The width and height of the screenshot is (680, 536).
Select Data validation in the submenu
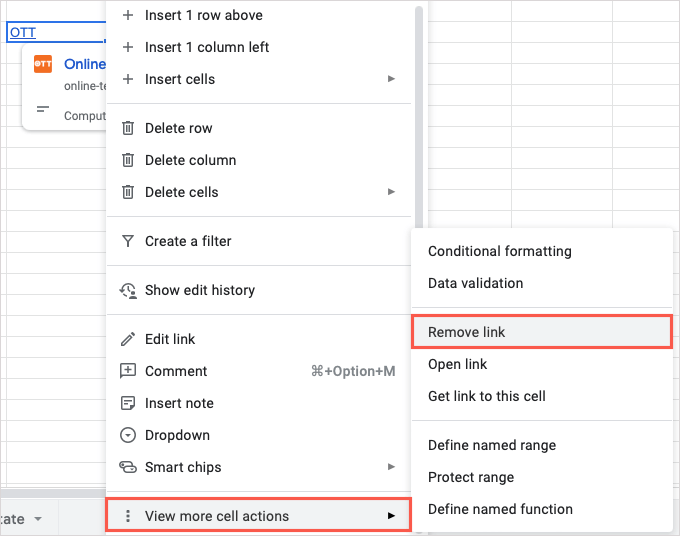pyautogui.click(x=476, y=283)
